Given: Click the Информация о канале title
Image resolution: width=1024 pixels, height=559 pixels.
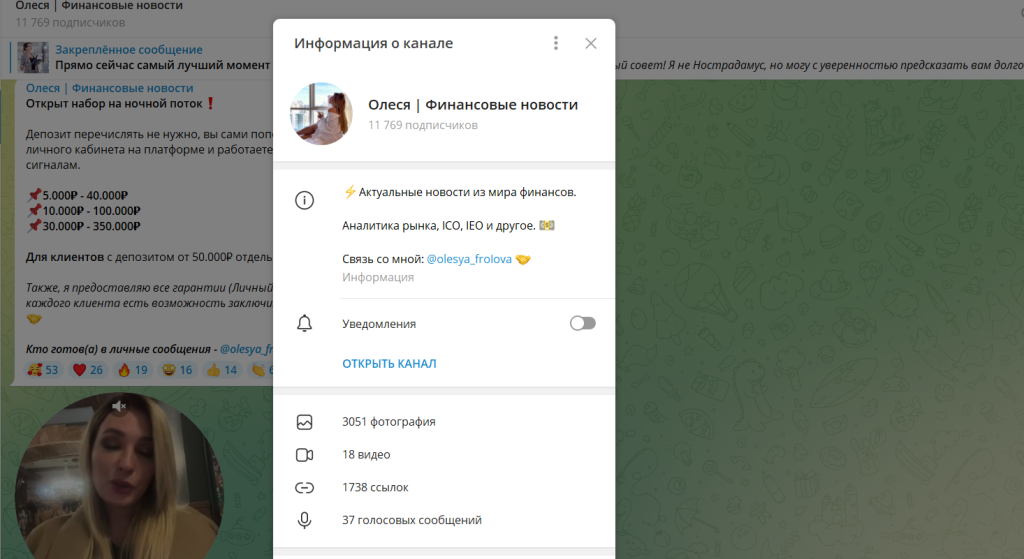Looking at the screenshot, I should pos(374,43).
